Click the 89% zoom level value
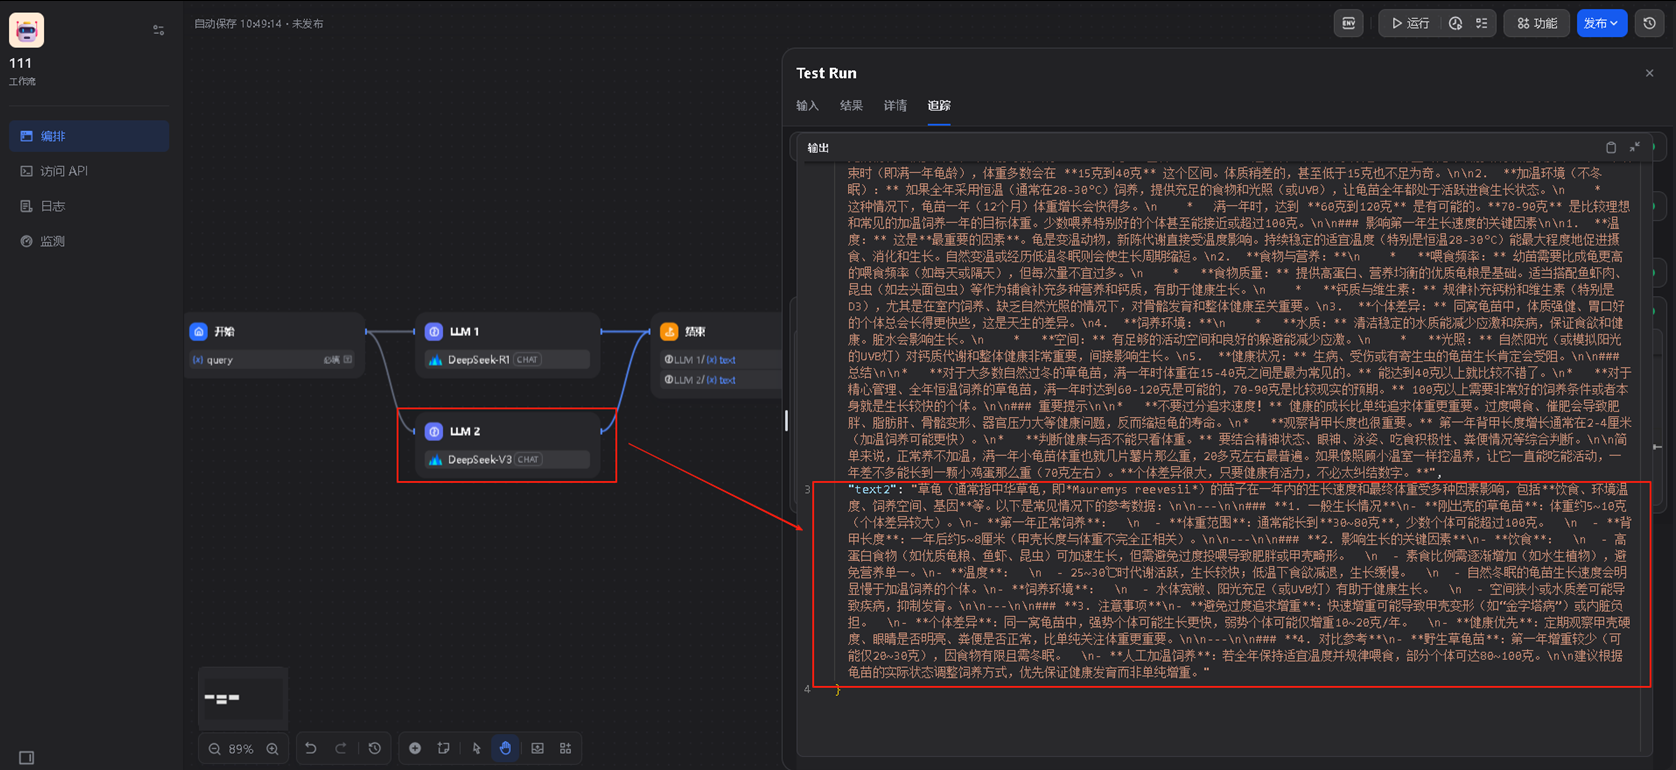Screen dimensions: 1676x770 point(241,749)
